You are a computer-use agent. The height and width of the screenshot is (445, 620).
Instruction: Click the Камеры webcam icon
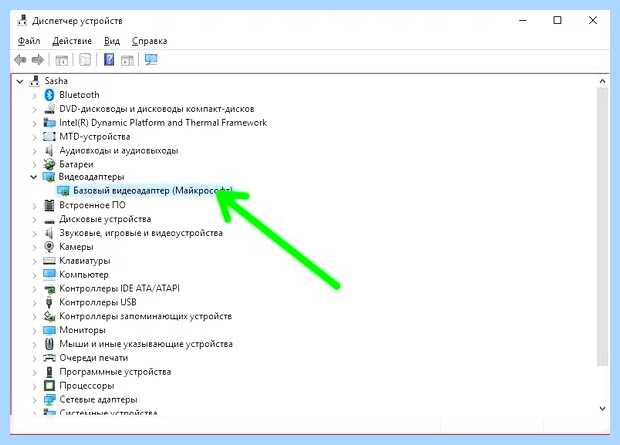pos(49,247)
